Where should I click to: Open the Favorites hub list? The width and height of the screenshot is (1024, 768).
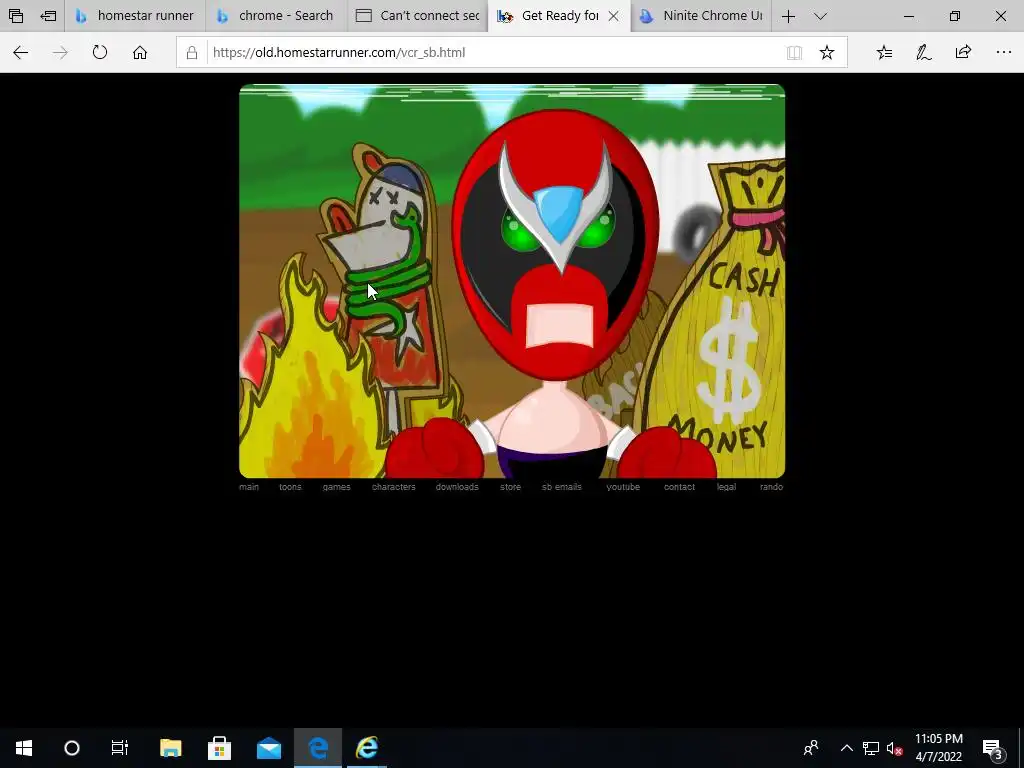pyautogui.click(x=884, y=52)
